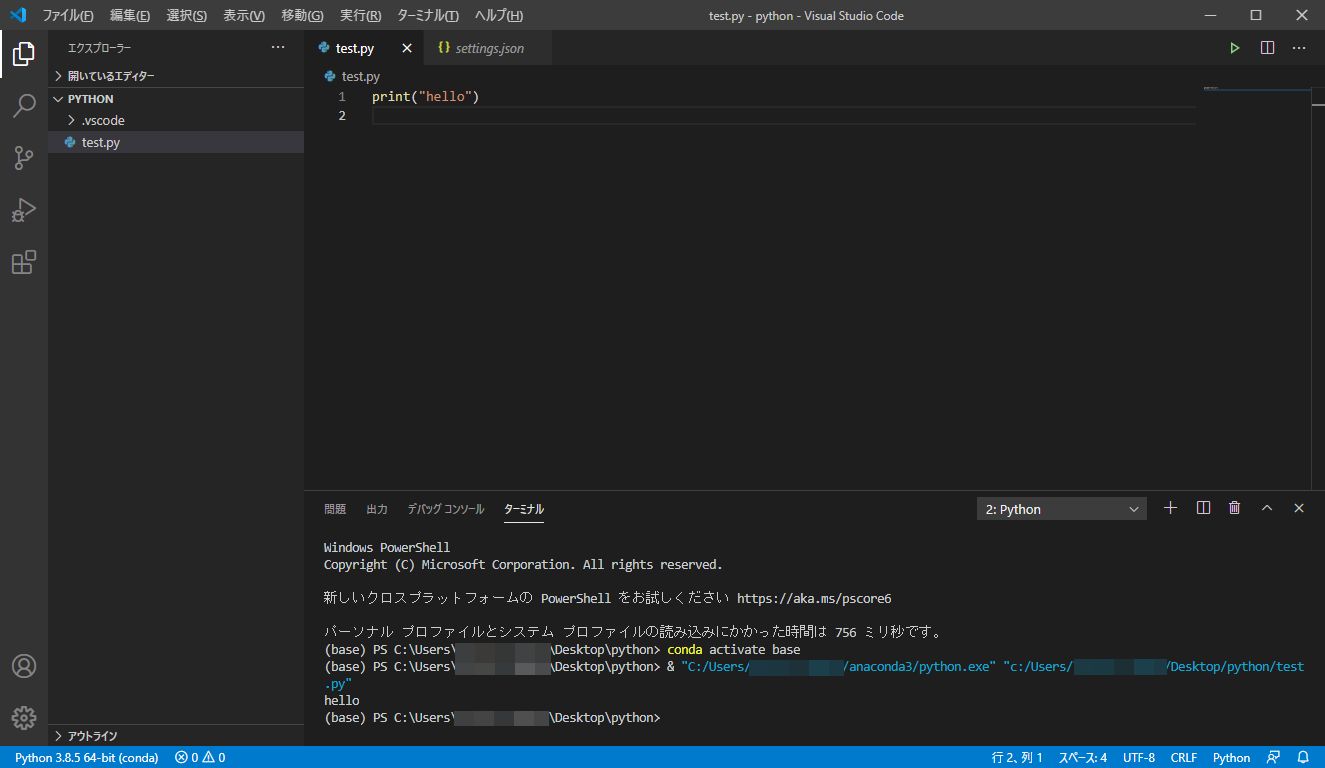Screen dimensions: 1325x768
Task: Open the Extensions view icon
Action: 24,262
